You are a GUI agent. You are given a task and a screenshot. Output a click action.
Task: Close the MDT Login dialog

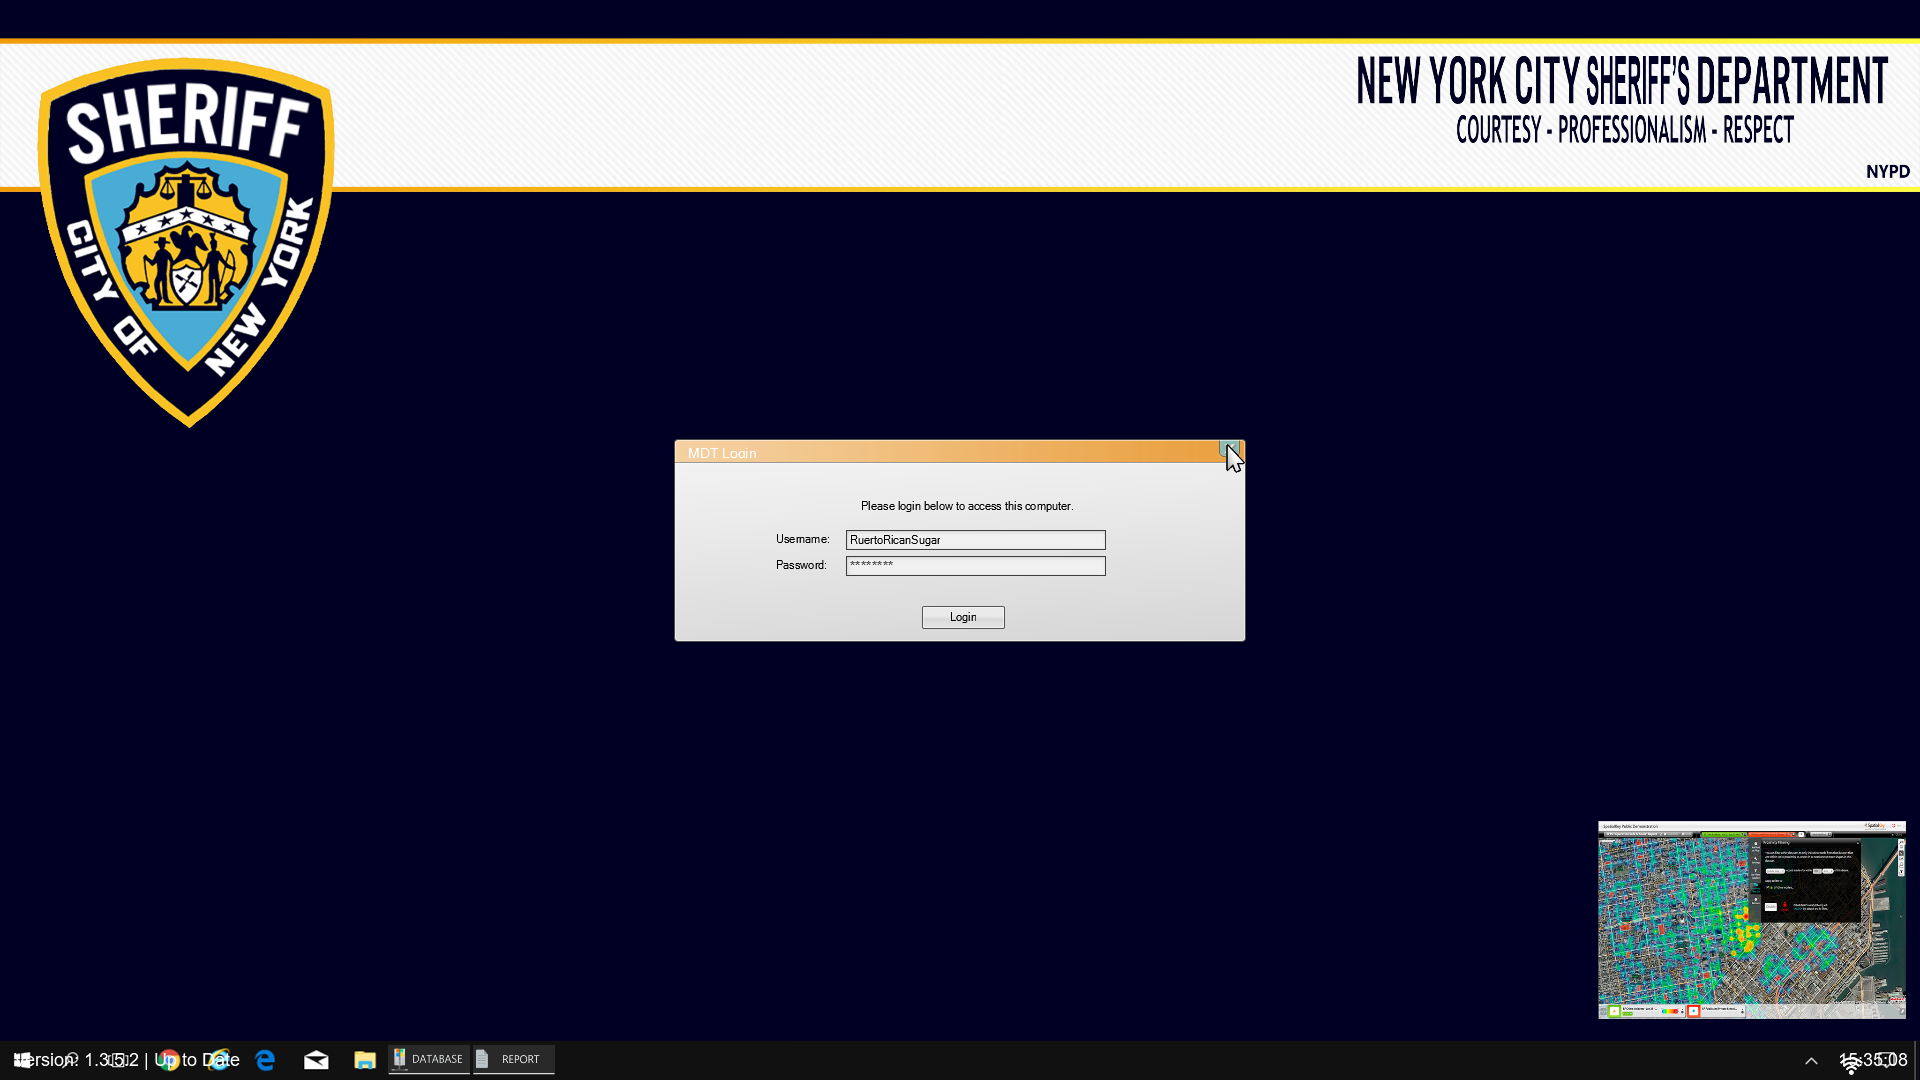[x=1229, y=450]
